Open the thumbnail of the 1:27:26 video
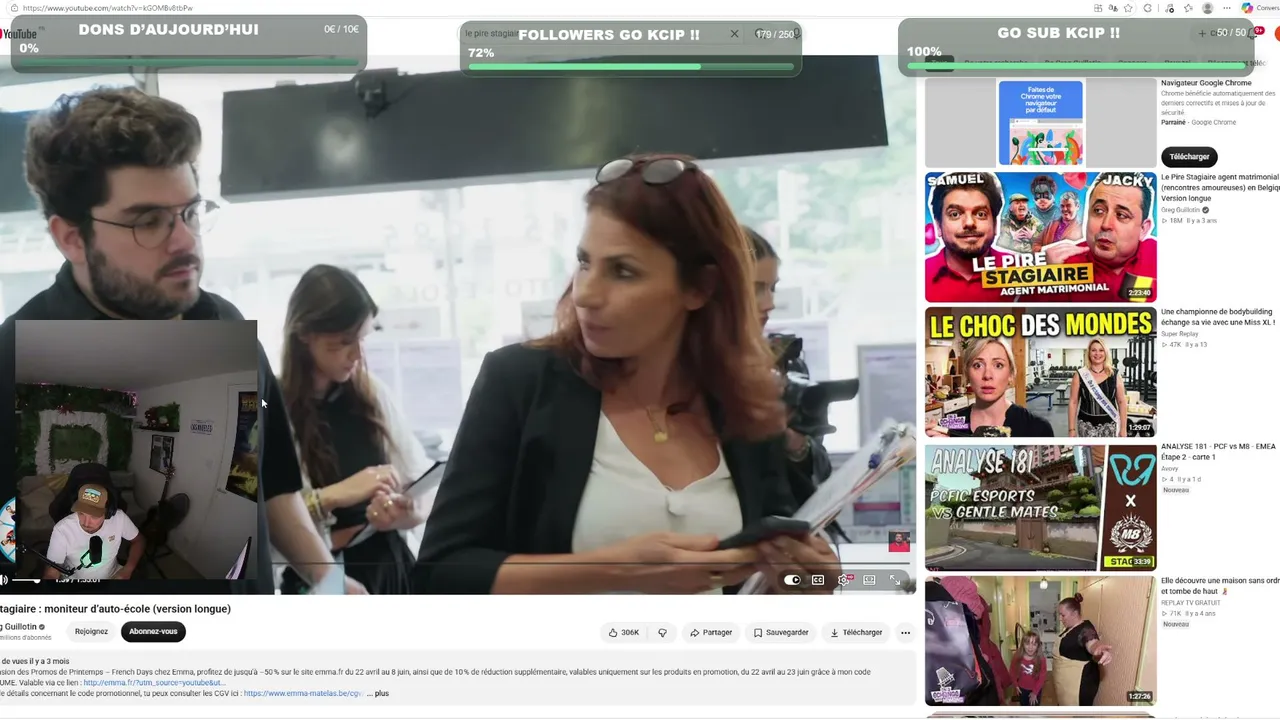The width and height of the screenshot is (1280, 720). pyautogui.click(x=1040, y=641)
